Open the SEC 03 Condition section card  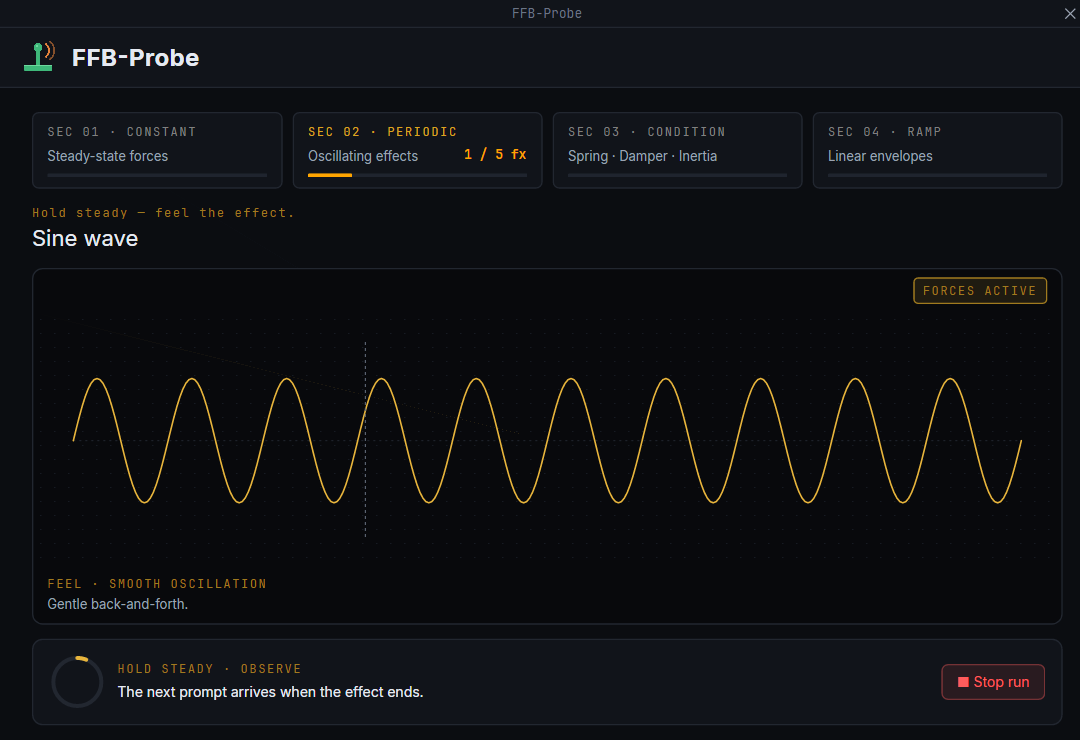click(677, 150)
